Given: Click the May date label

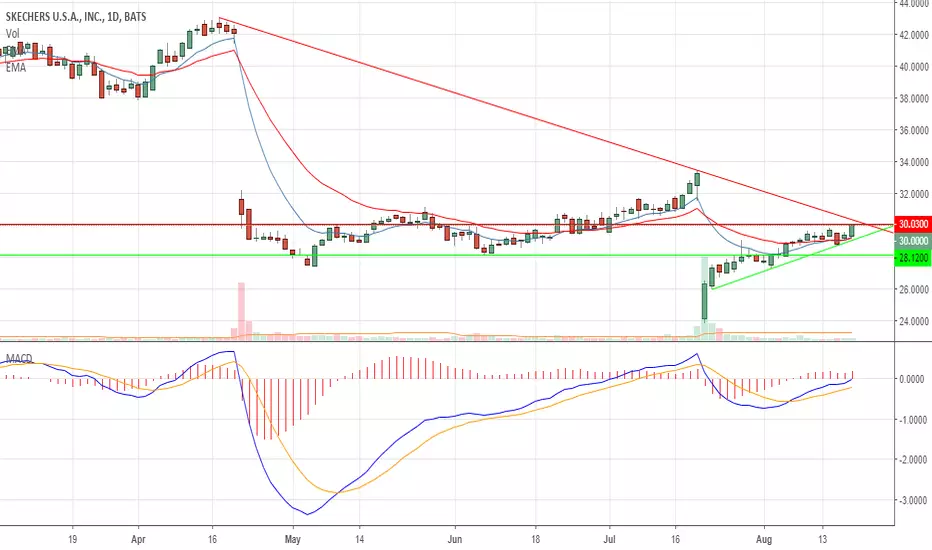Looking at the screenshot, I should tap(292, 539).
